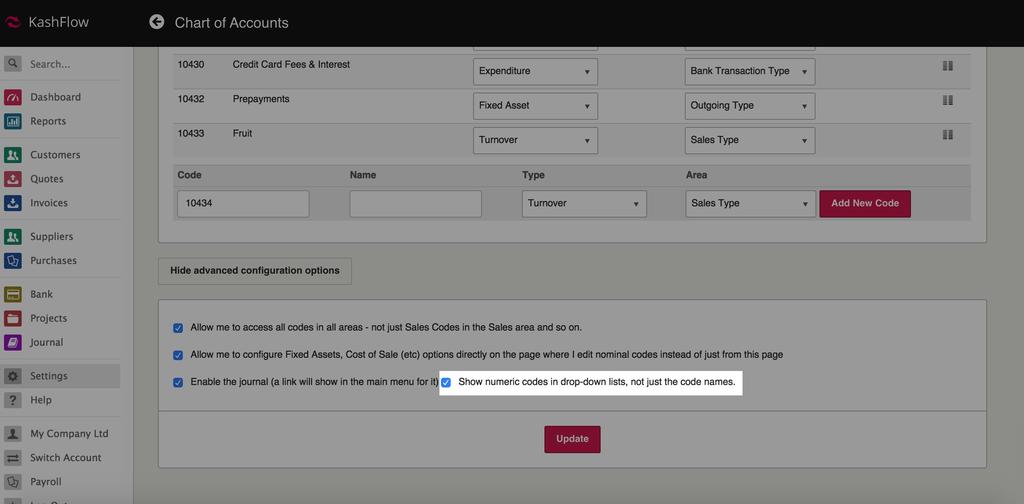Image resolution: width=1024 pixels, height=504 pixels.
Task: Click the KashFlow logo icon
Action: pos(12,22)
